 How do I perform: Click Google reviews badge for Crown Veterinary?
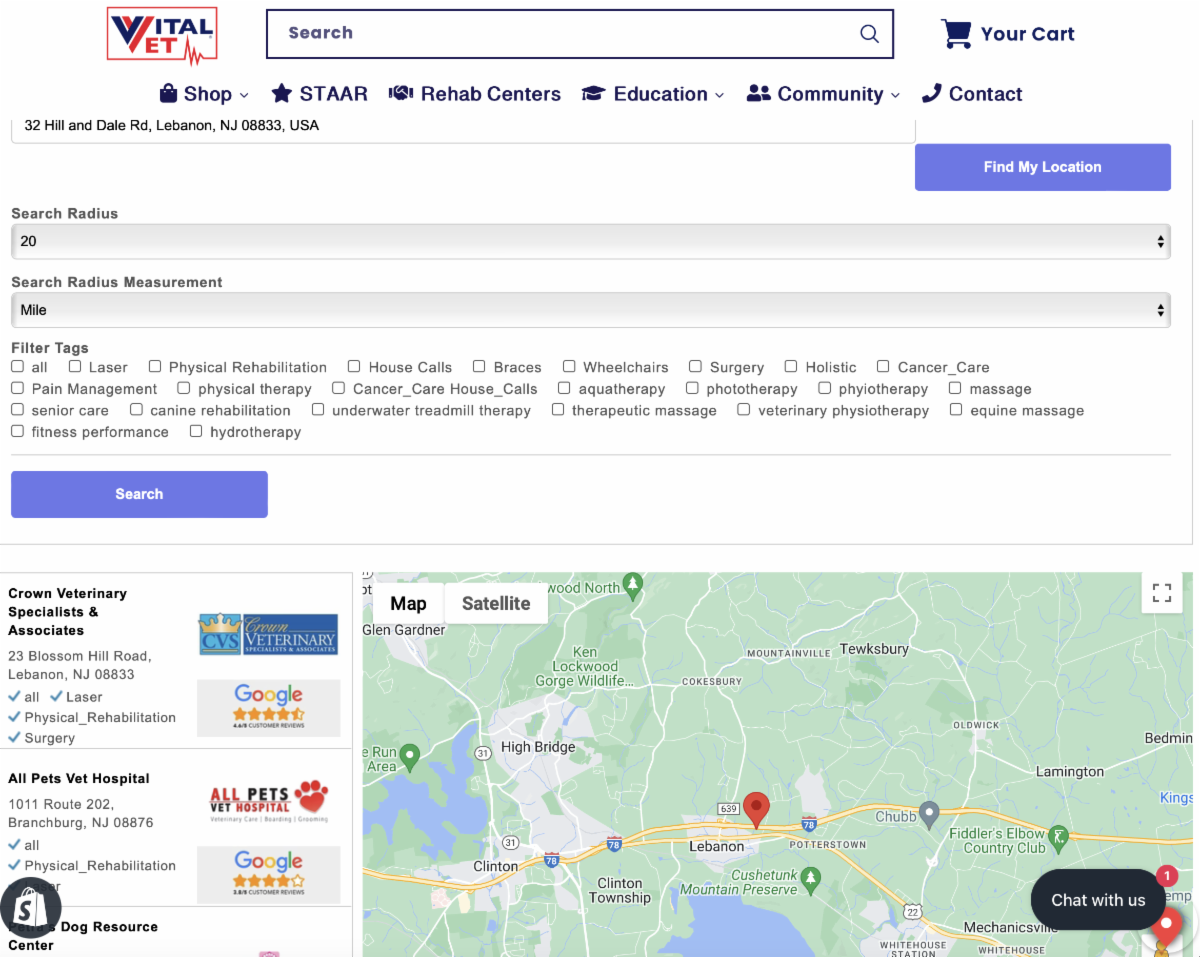(268, 707)
